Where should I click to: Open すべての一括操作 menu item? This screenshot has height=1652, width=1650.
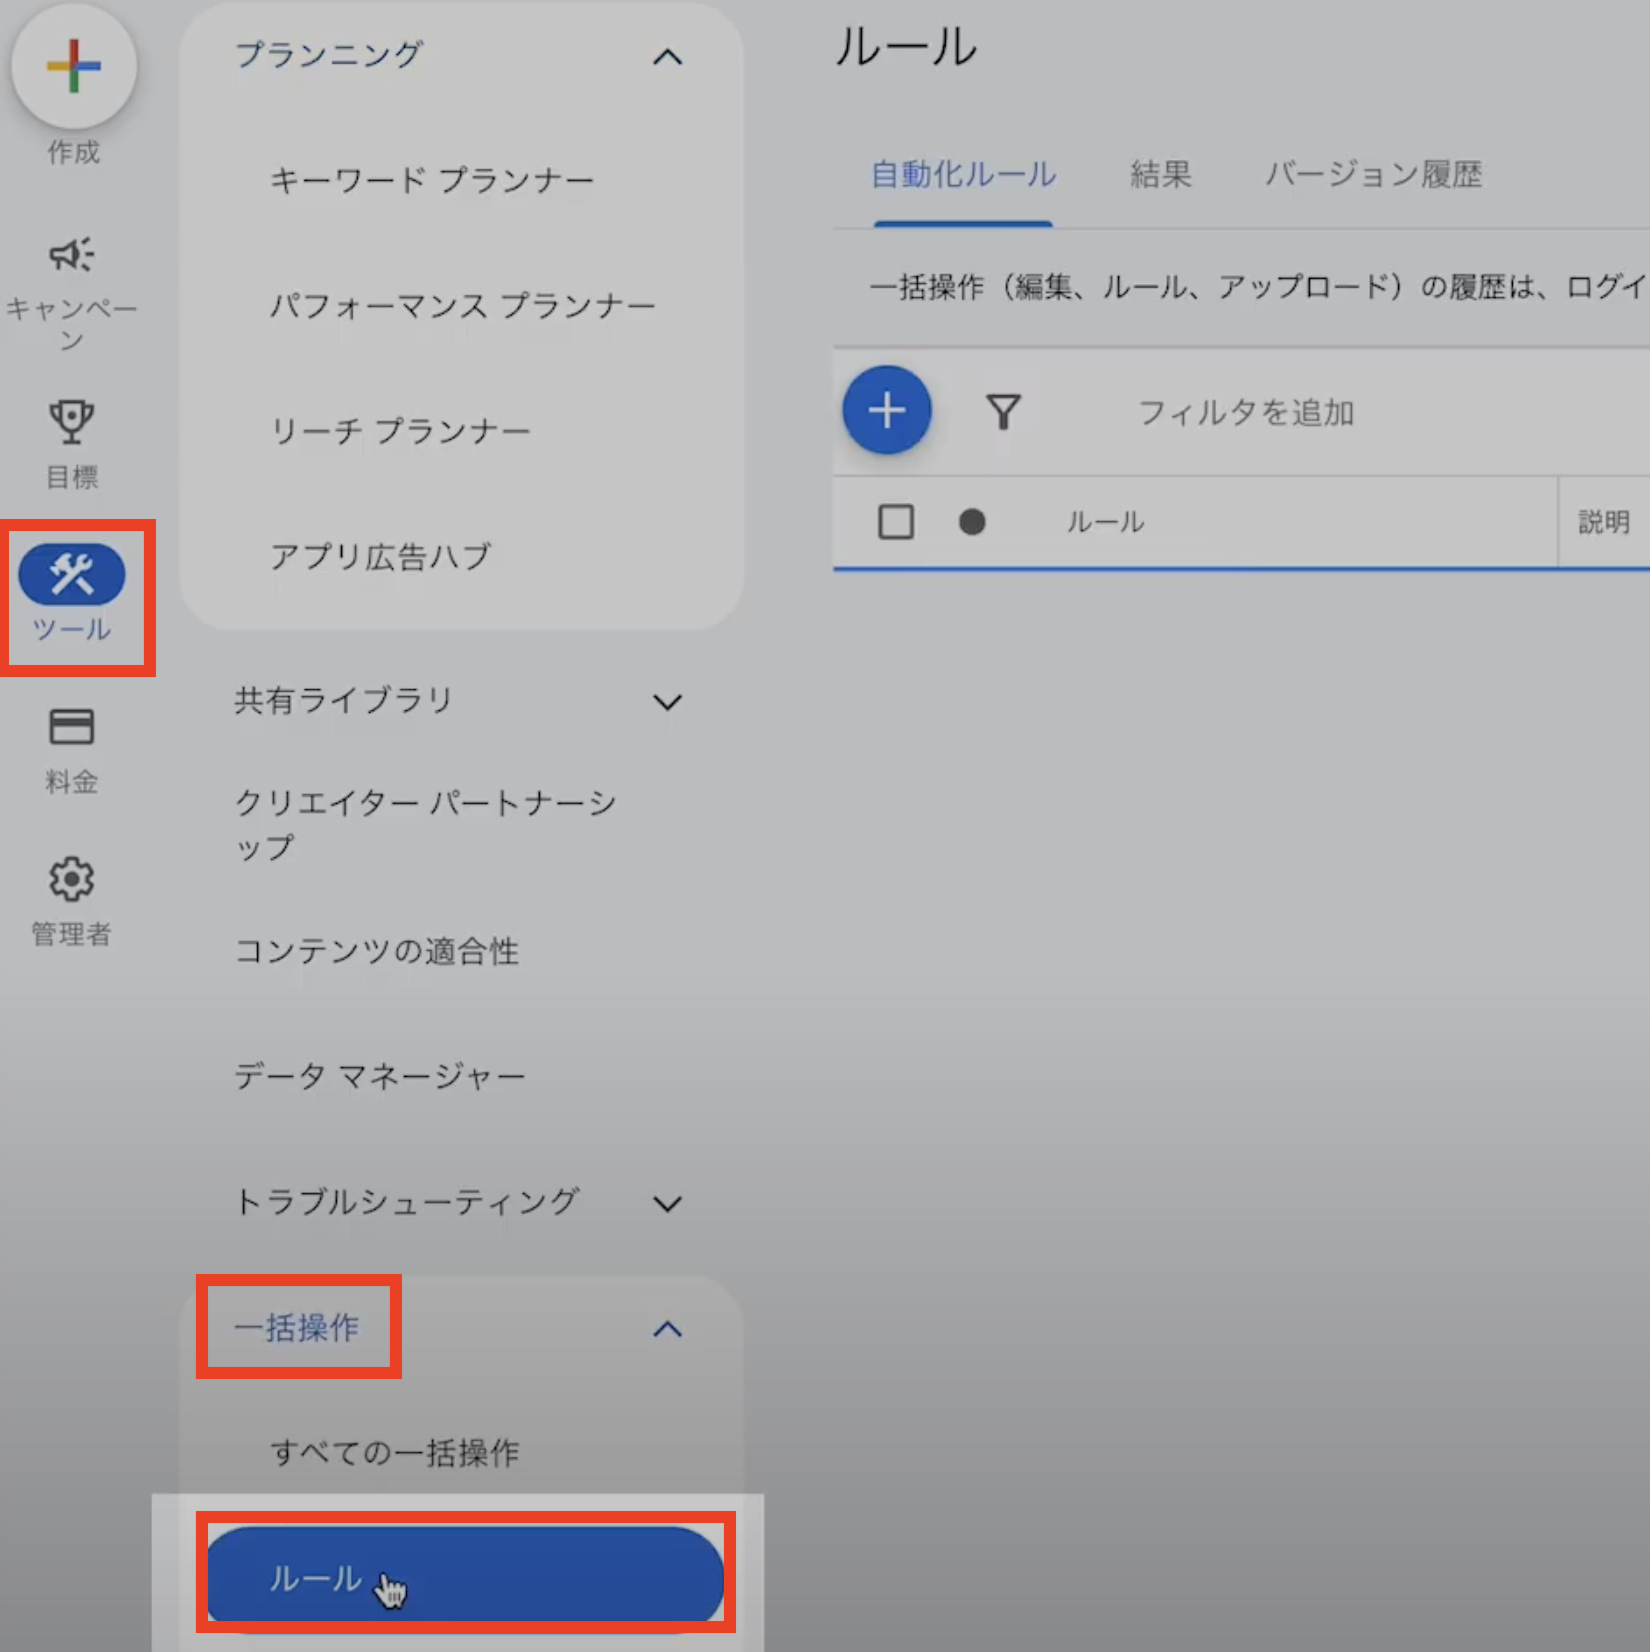395,1452
